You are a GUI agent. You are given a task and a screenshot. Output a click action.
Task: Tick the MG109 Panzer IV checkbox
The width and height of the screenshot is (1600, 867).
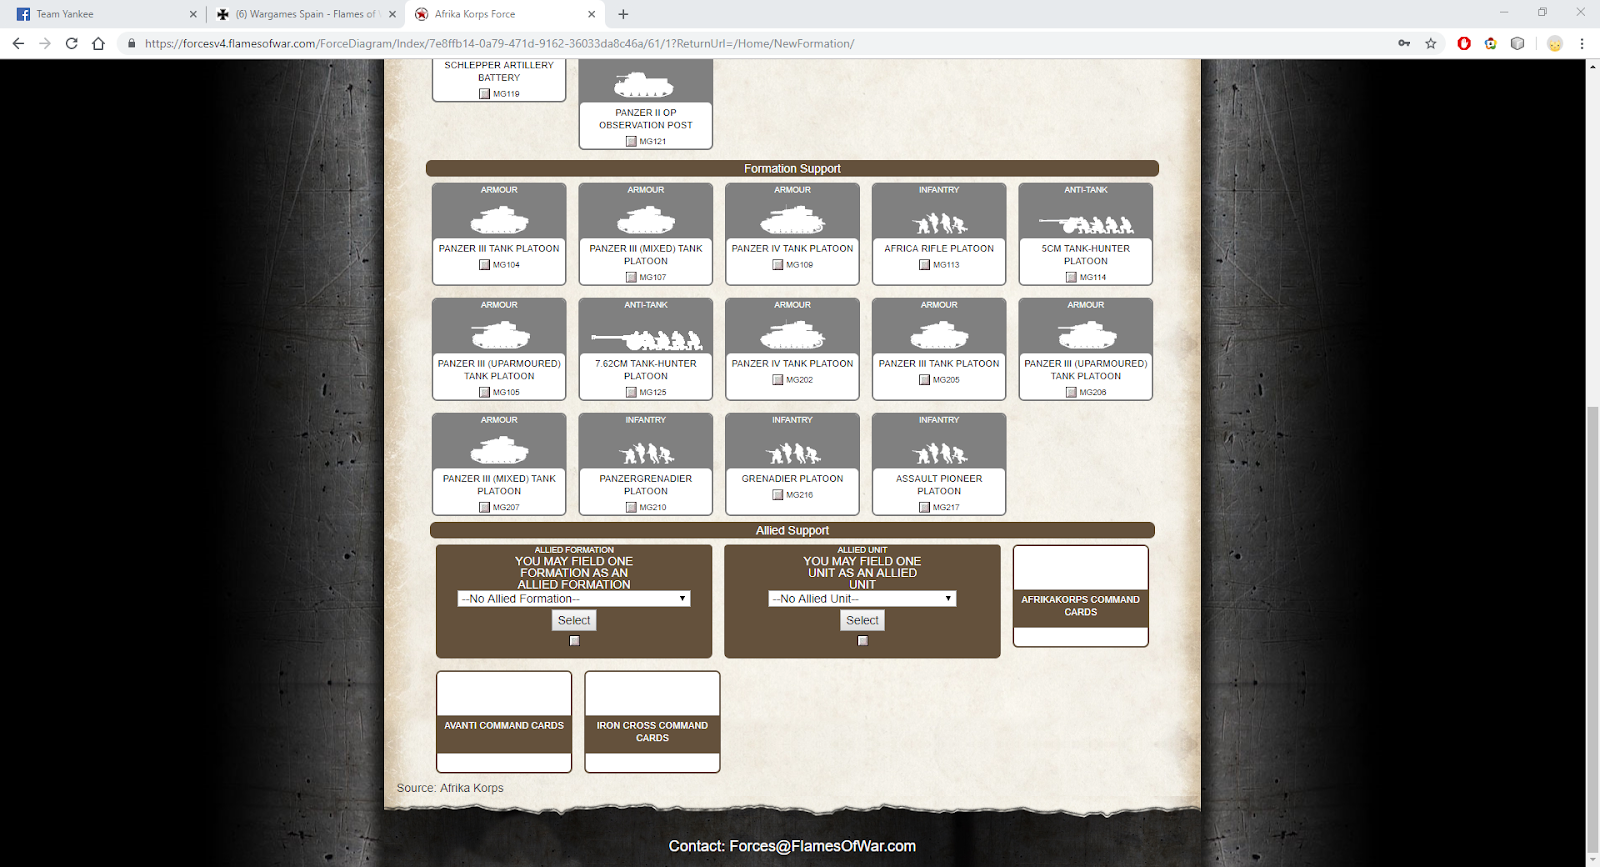(777, 265)
